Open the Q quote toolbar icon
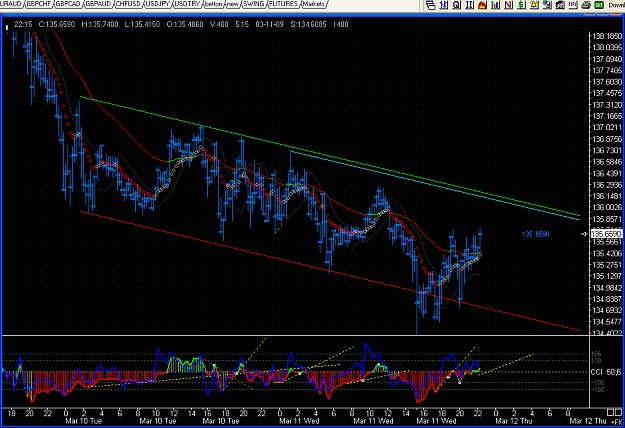The width and height of the screenshot is (625, 428). [x=457, y=5]
